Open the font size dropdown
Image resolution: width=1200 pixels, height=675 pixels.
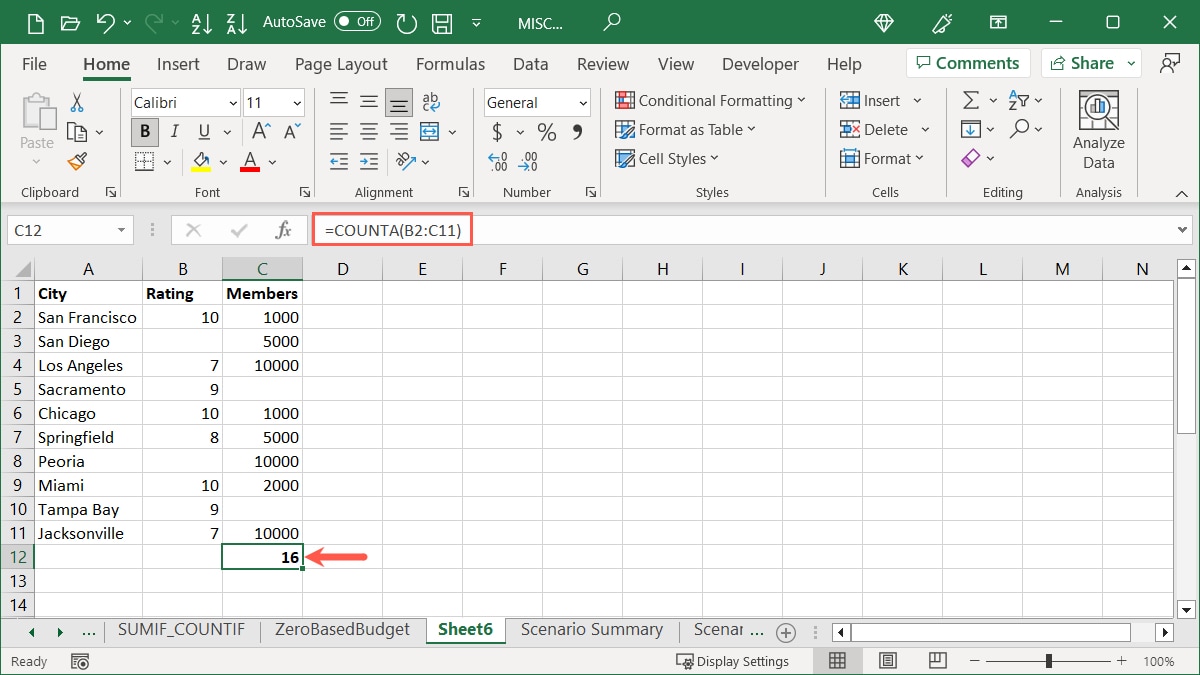[297, 102]
